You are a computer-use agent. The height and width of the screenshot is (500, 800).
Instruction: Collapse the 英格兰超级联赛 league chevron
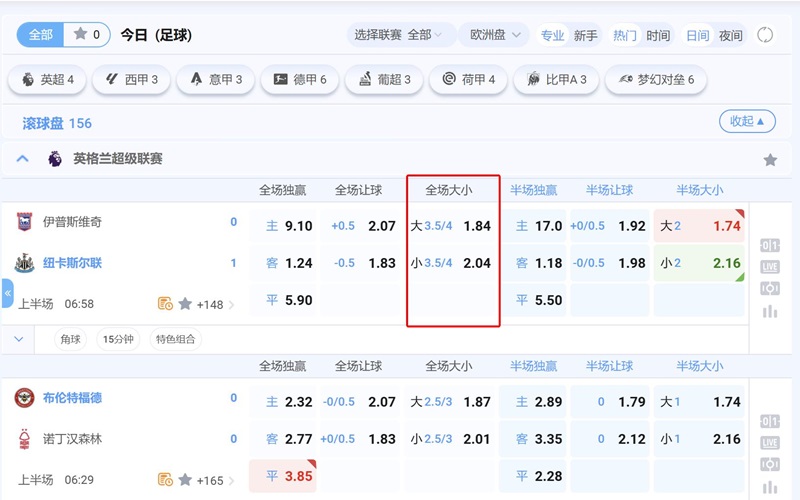pos(22,159)
